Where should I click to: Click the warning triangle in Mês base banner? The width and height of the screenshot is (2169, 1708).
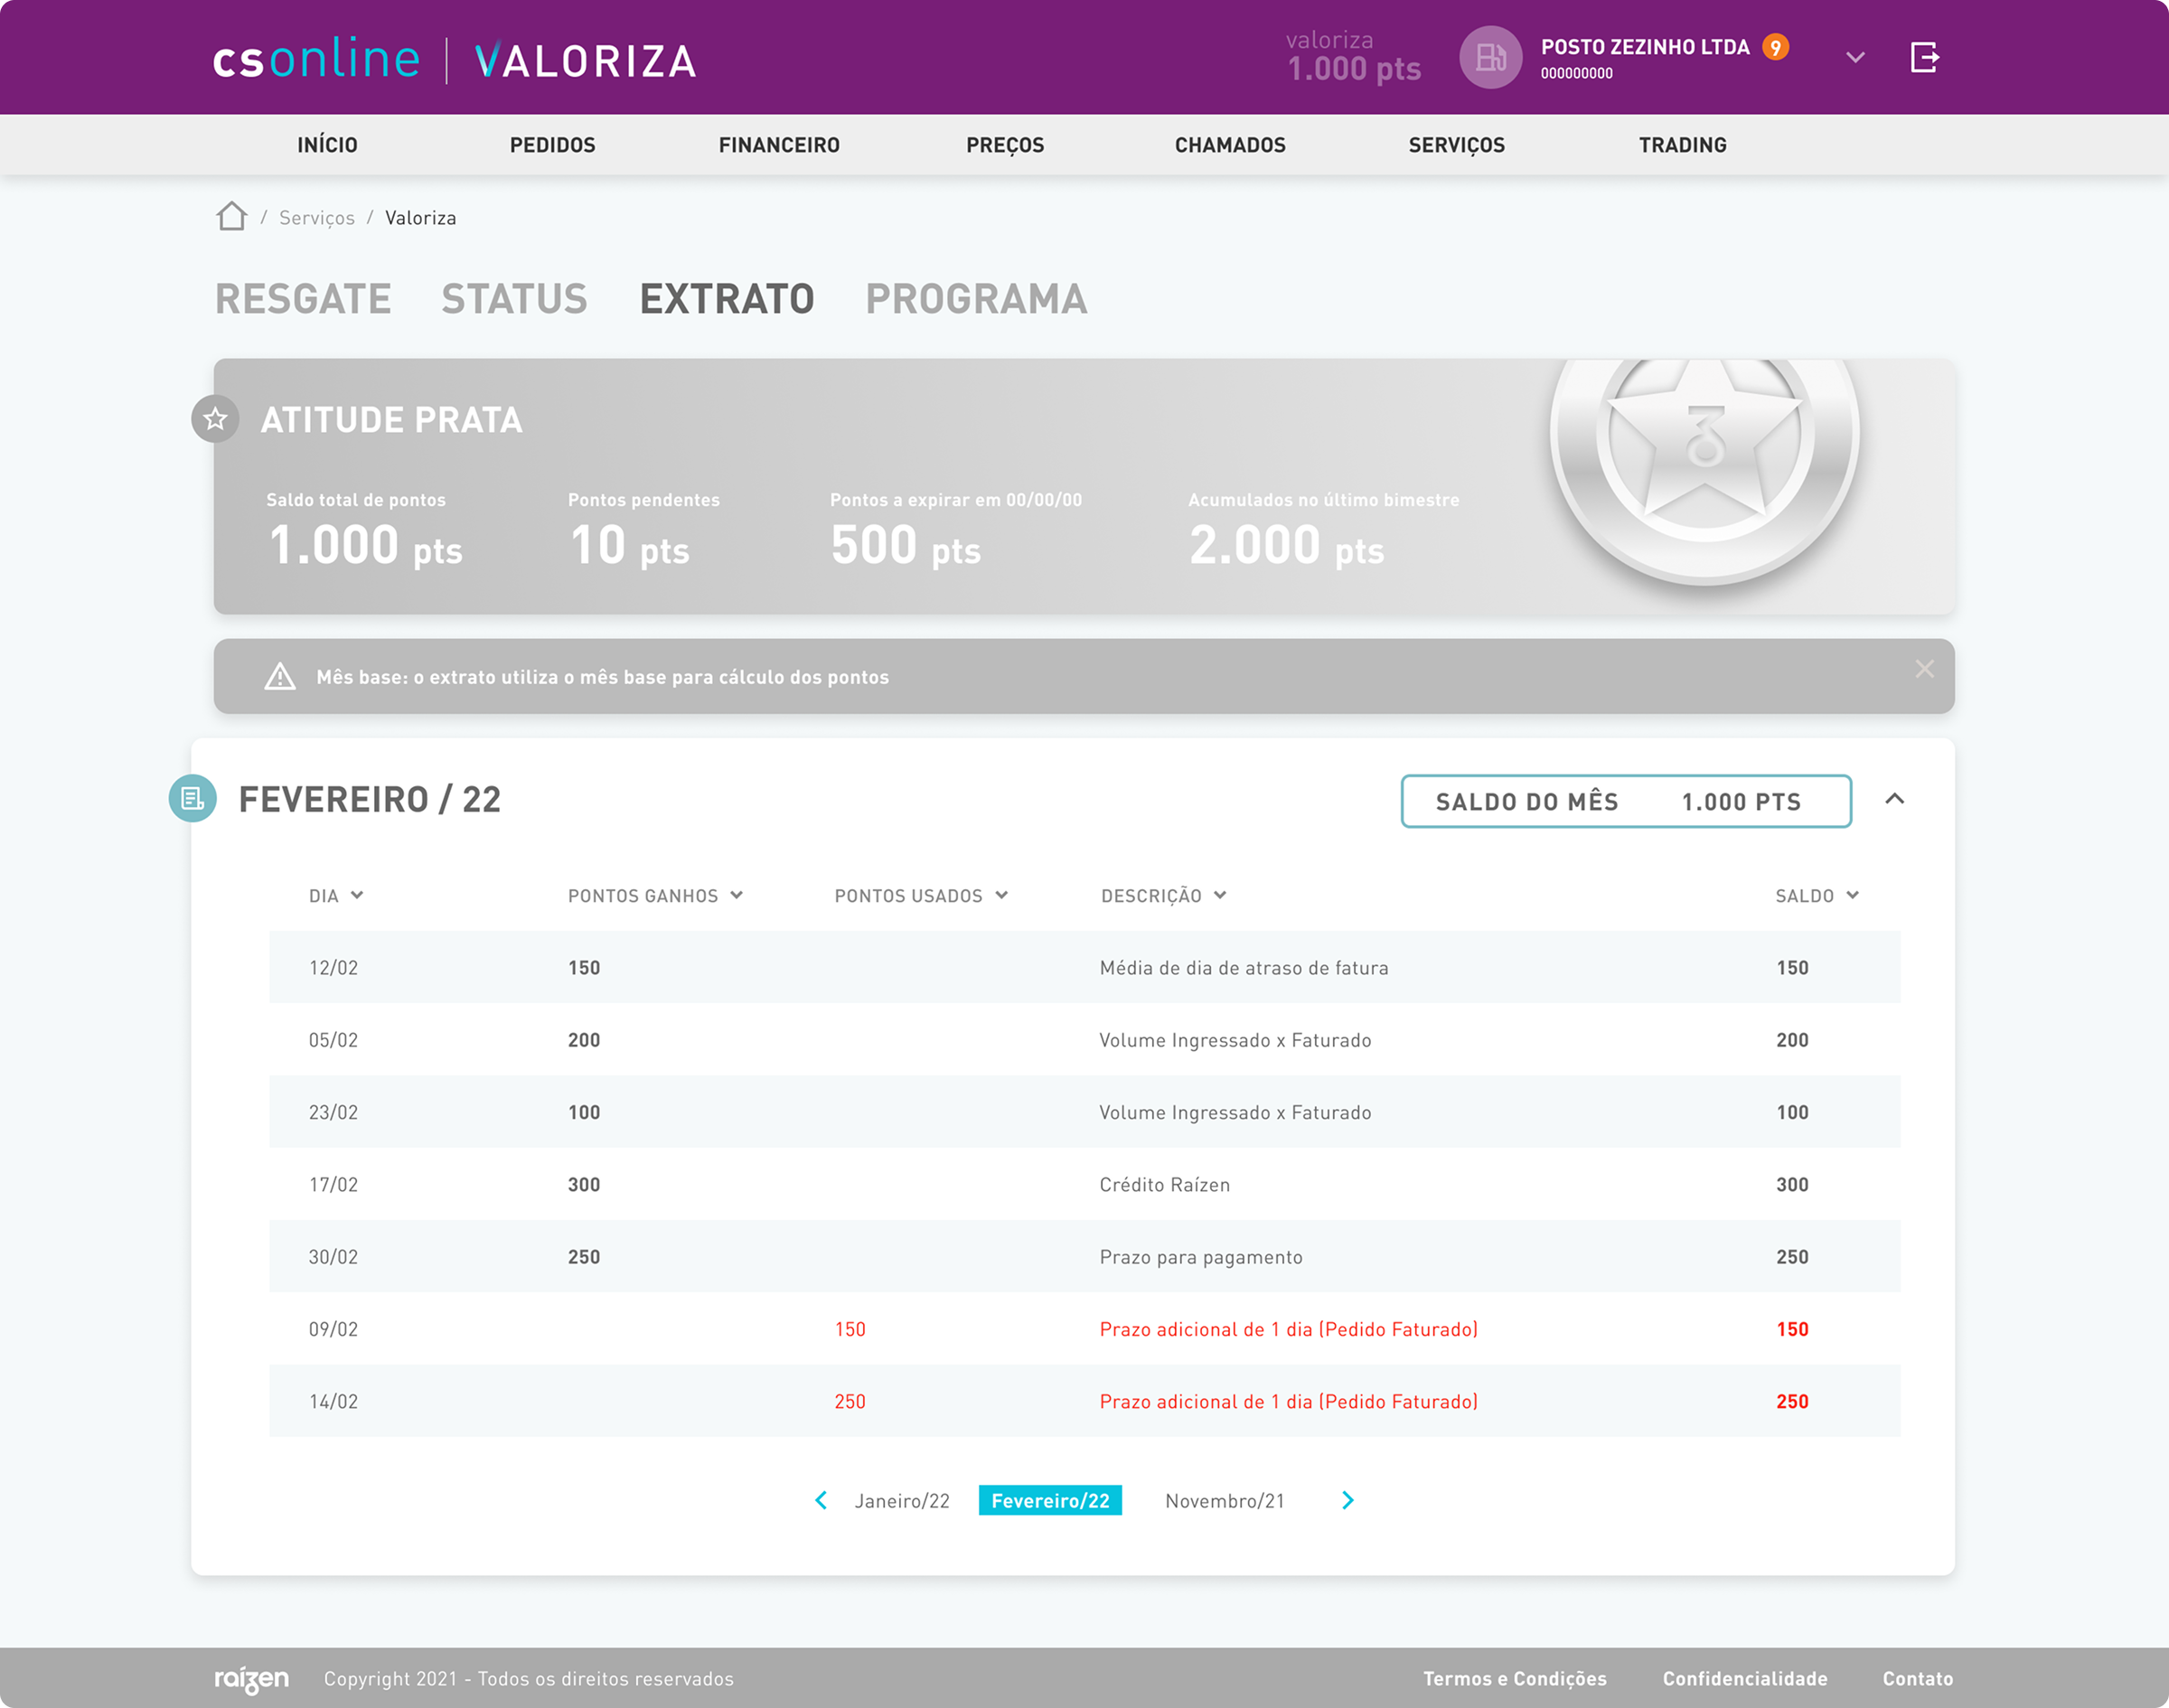280,677
